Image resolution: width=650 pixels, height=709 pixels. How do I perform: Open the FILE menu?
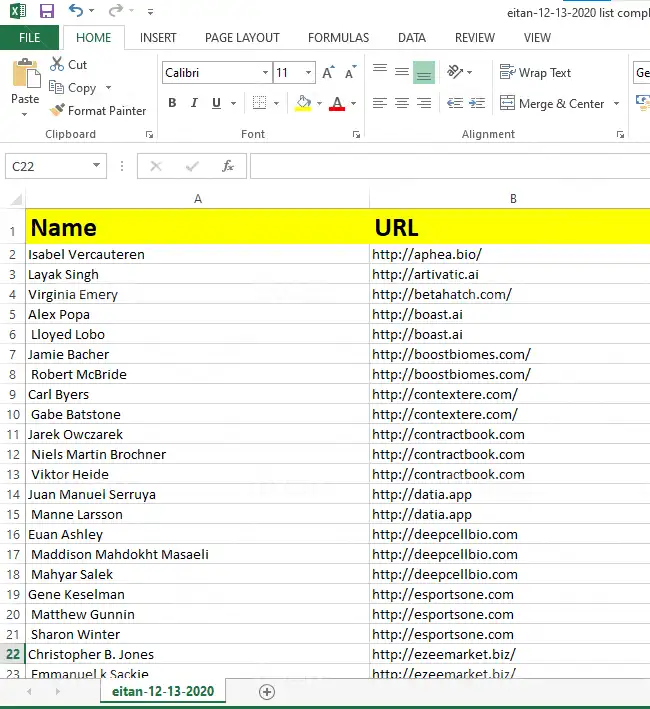[30, 38]
